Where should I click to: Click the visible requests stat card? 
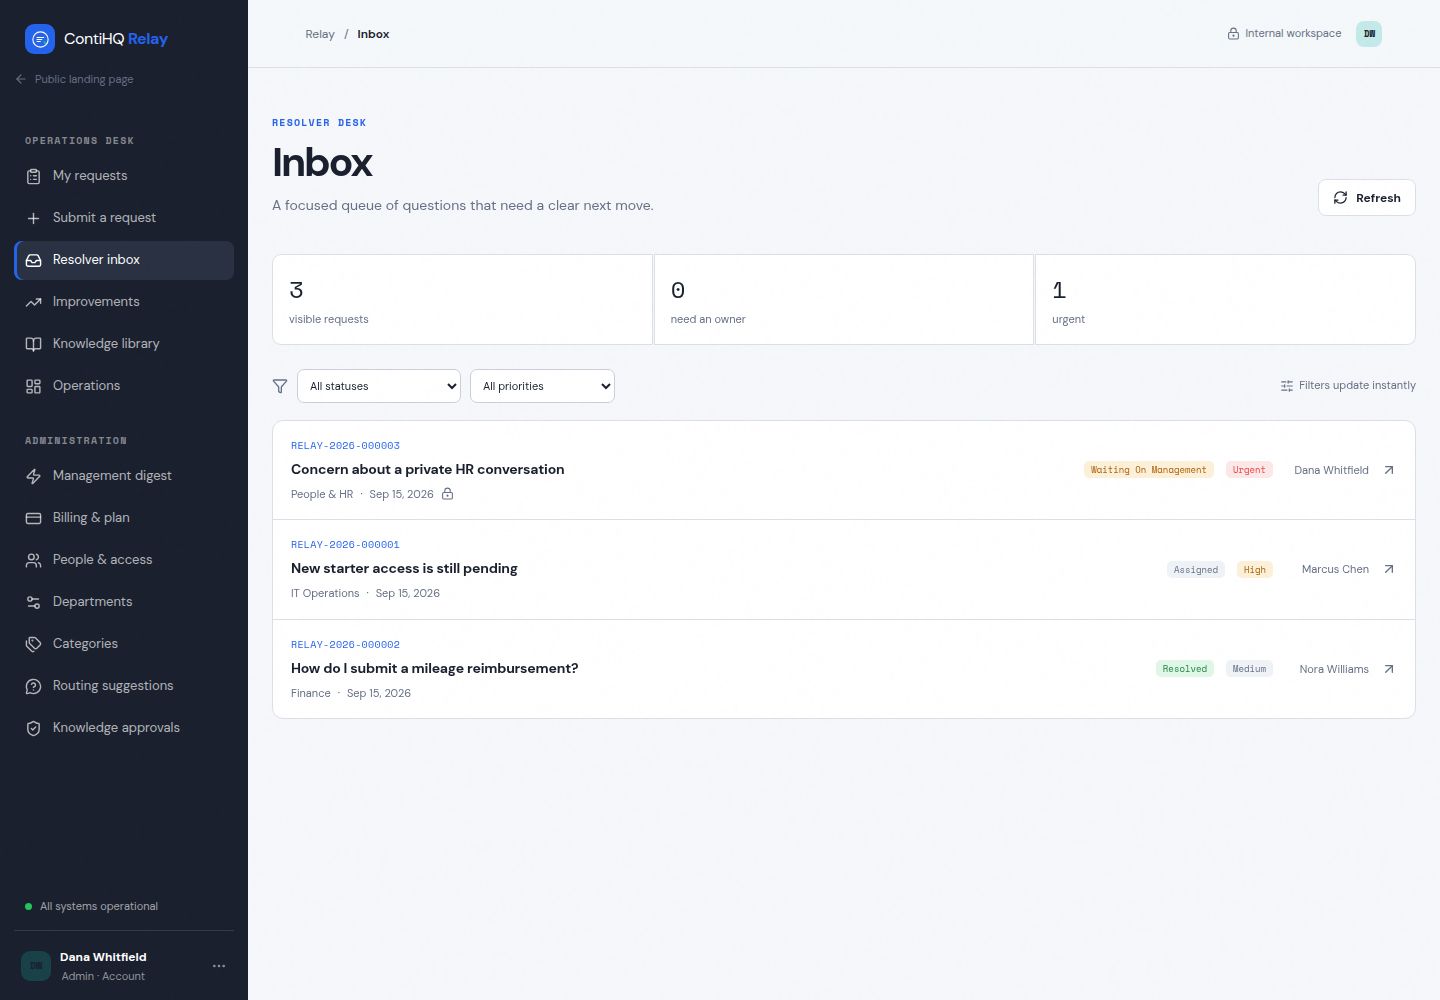click(462, 300)
